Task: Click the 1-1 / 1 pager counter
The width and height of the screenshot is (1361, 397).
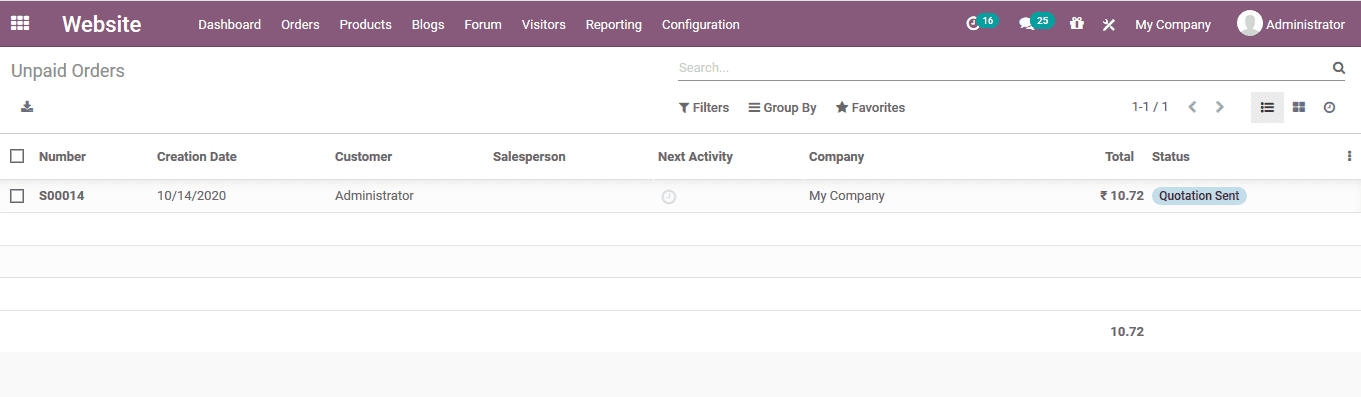Action: [1150, 107]
